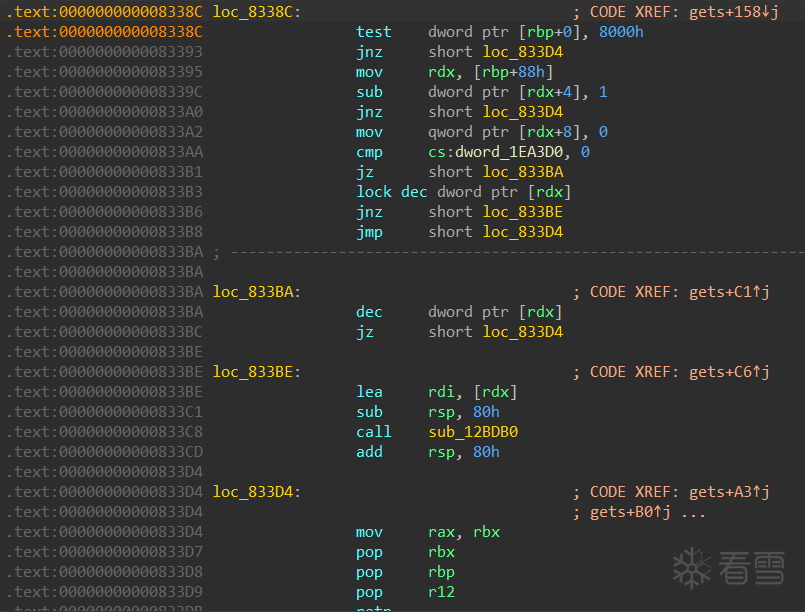The height and width of the screenshot is (612, 805).
Task: Select qword ptr [rdx+8] operand
Action: pos(505,132)
